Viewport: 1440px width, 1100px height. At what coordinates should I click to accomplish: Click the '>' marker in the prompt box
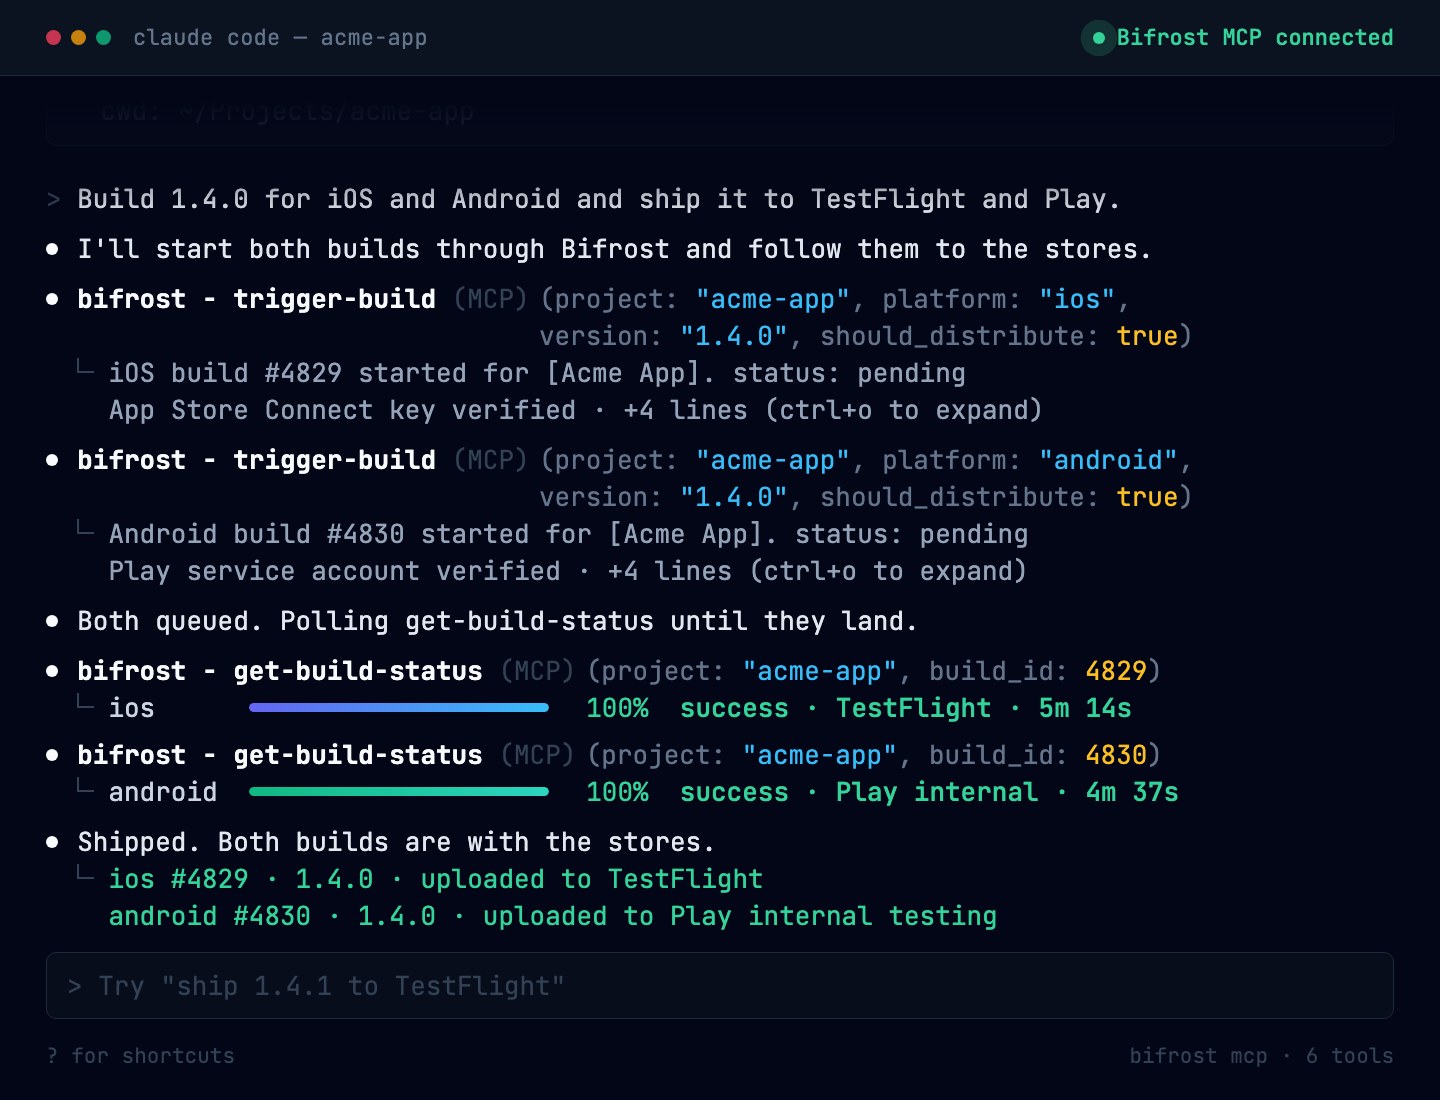tap(75, 986)
